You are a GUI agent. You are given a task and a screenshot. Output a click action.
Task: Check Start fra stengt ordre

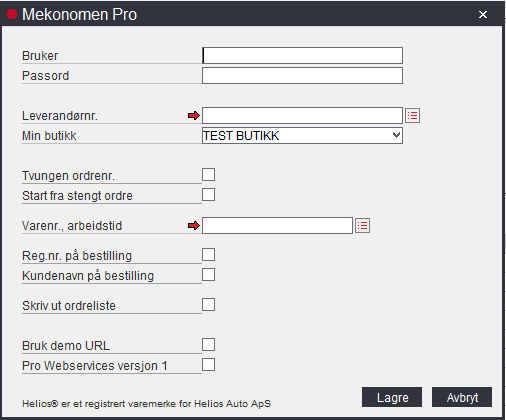[x=208, y=194]
